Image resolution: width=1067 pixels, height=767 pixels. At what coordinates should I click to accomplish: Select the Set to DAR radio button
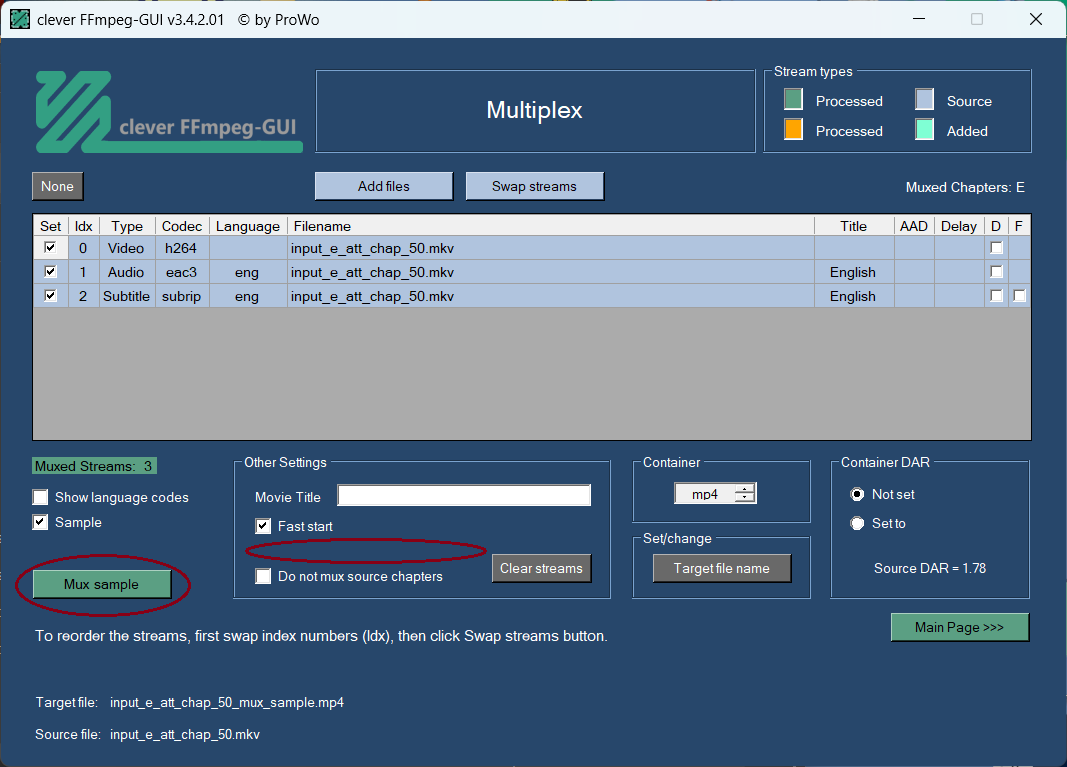click(857, 523)
